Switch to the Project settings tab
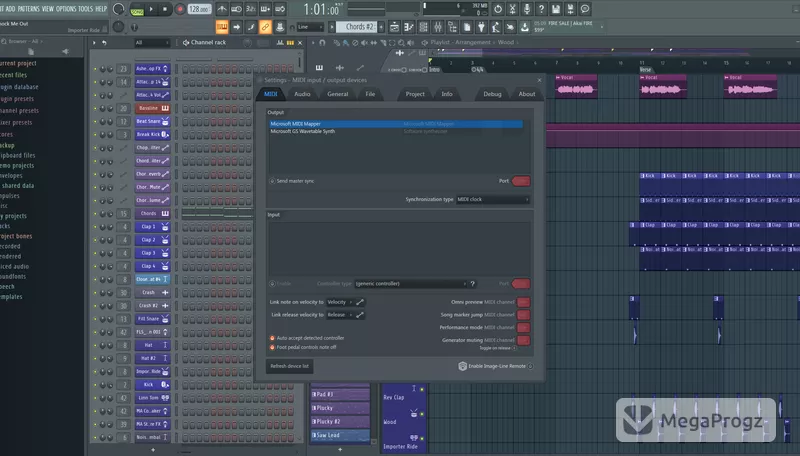 (415, 94)
